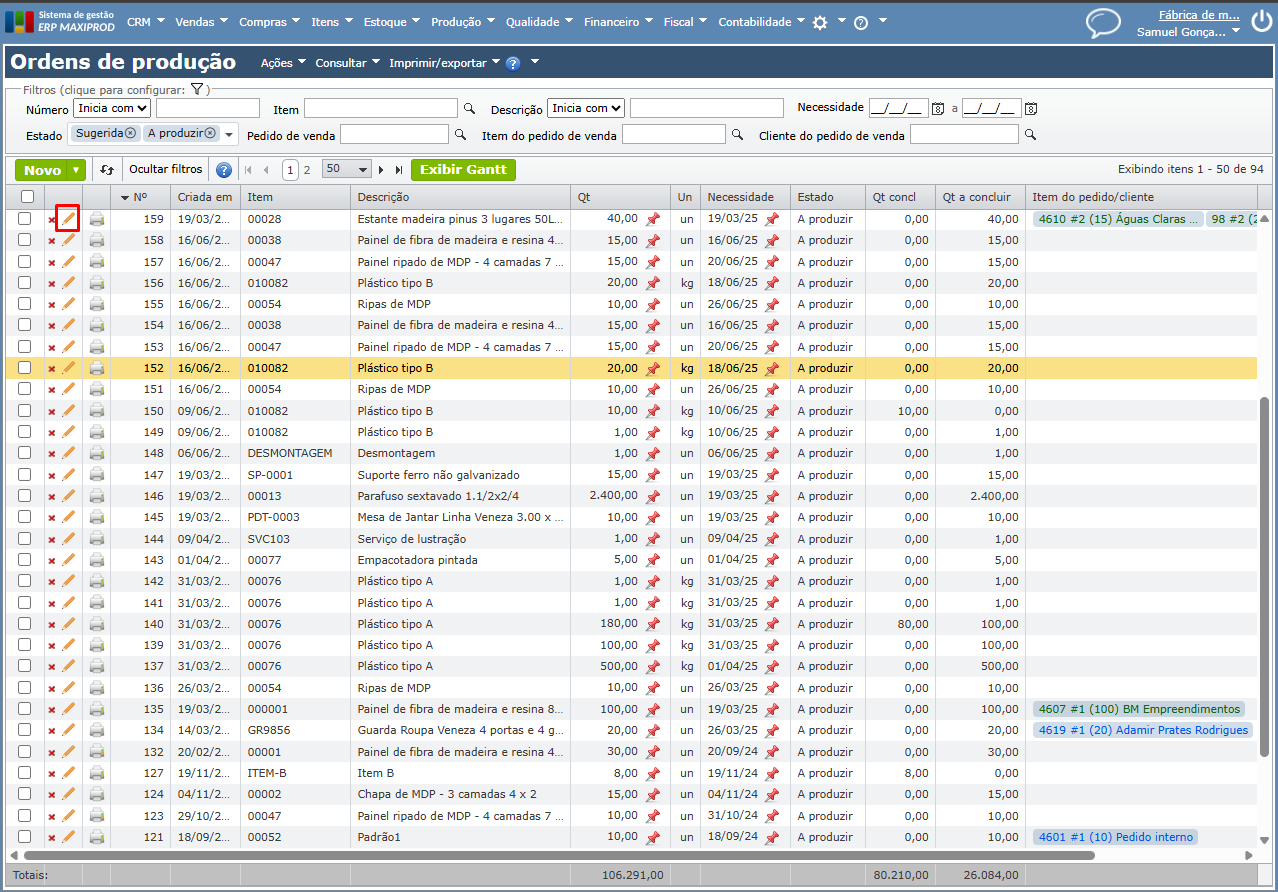The height and width of the screenshot is (892, 1278).
Task: Click the search magnifier next to Item field
Action: pyautogui.click(x=469, y=108)
